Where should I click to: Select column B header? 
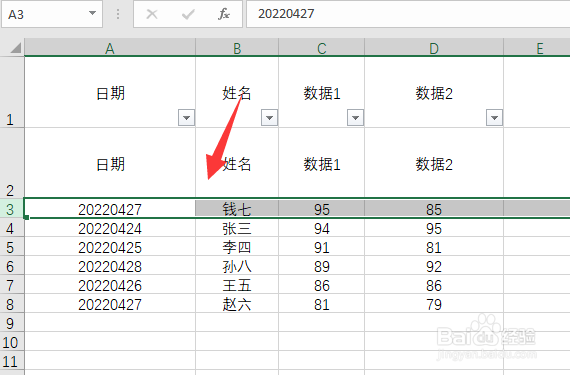tap(237, 48)
